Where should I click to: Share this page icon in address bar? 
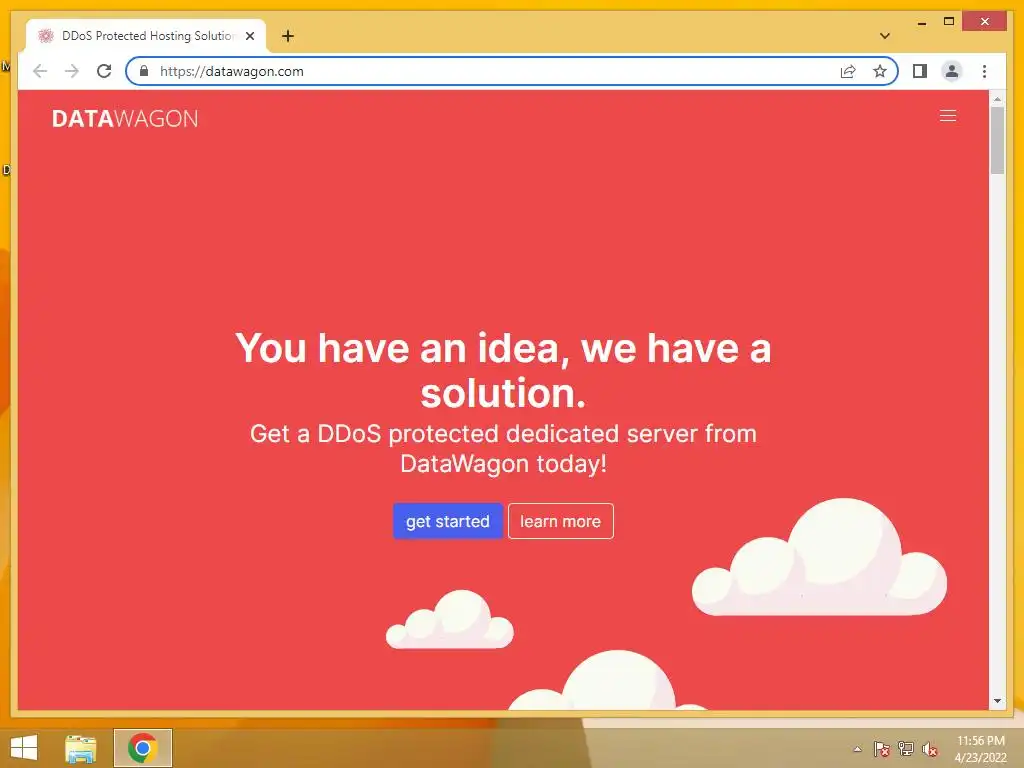[848, 71]
